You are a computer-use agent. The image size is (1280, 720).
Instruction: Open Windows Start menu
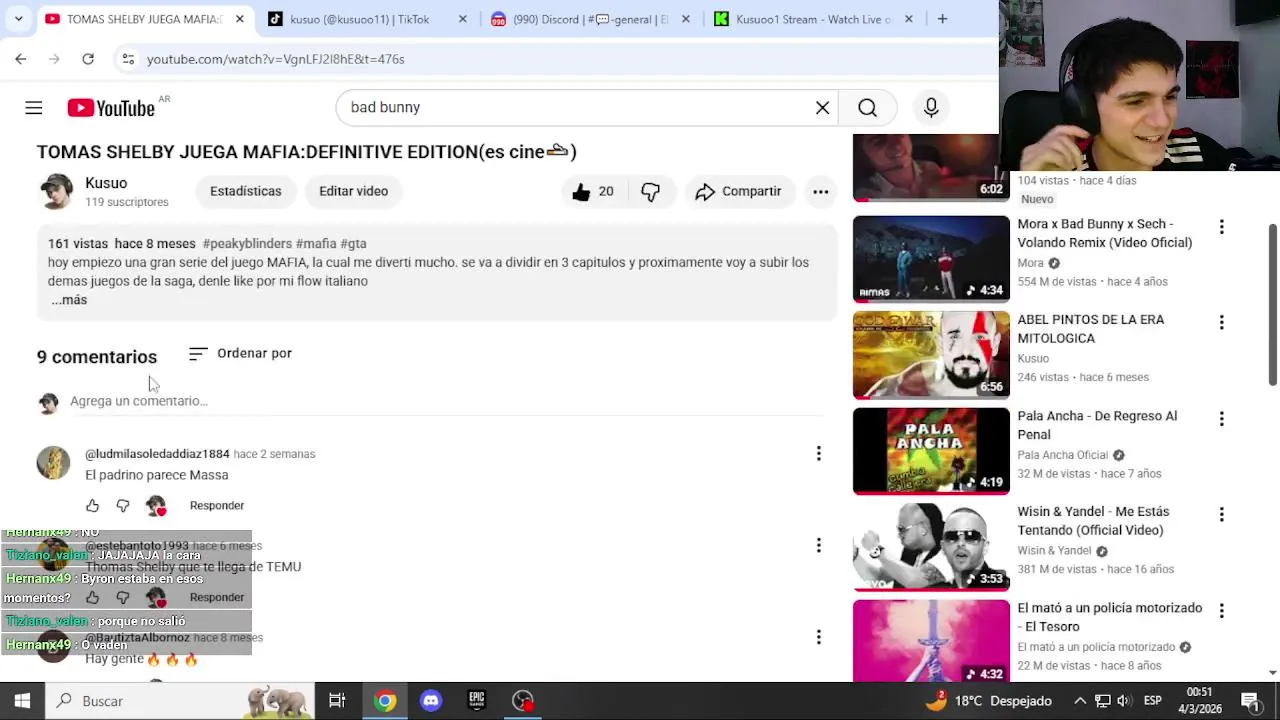[22, 701]
